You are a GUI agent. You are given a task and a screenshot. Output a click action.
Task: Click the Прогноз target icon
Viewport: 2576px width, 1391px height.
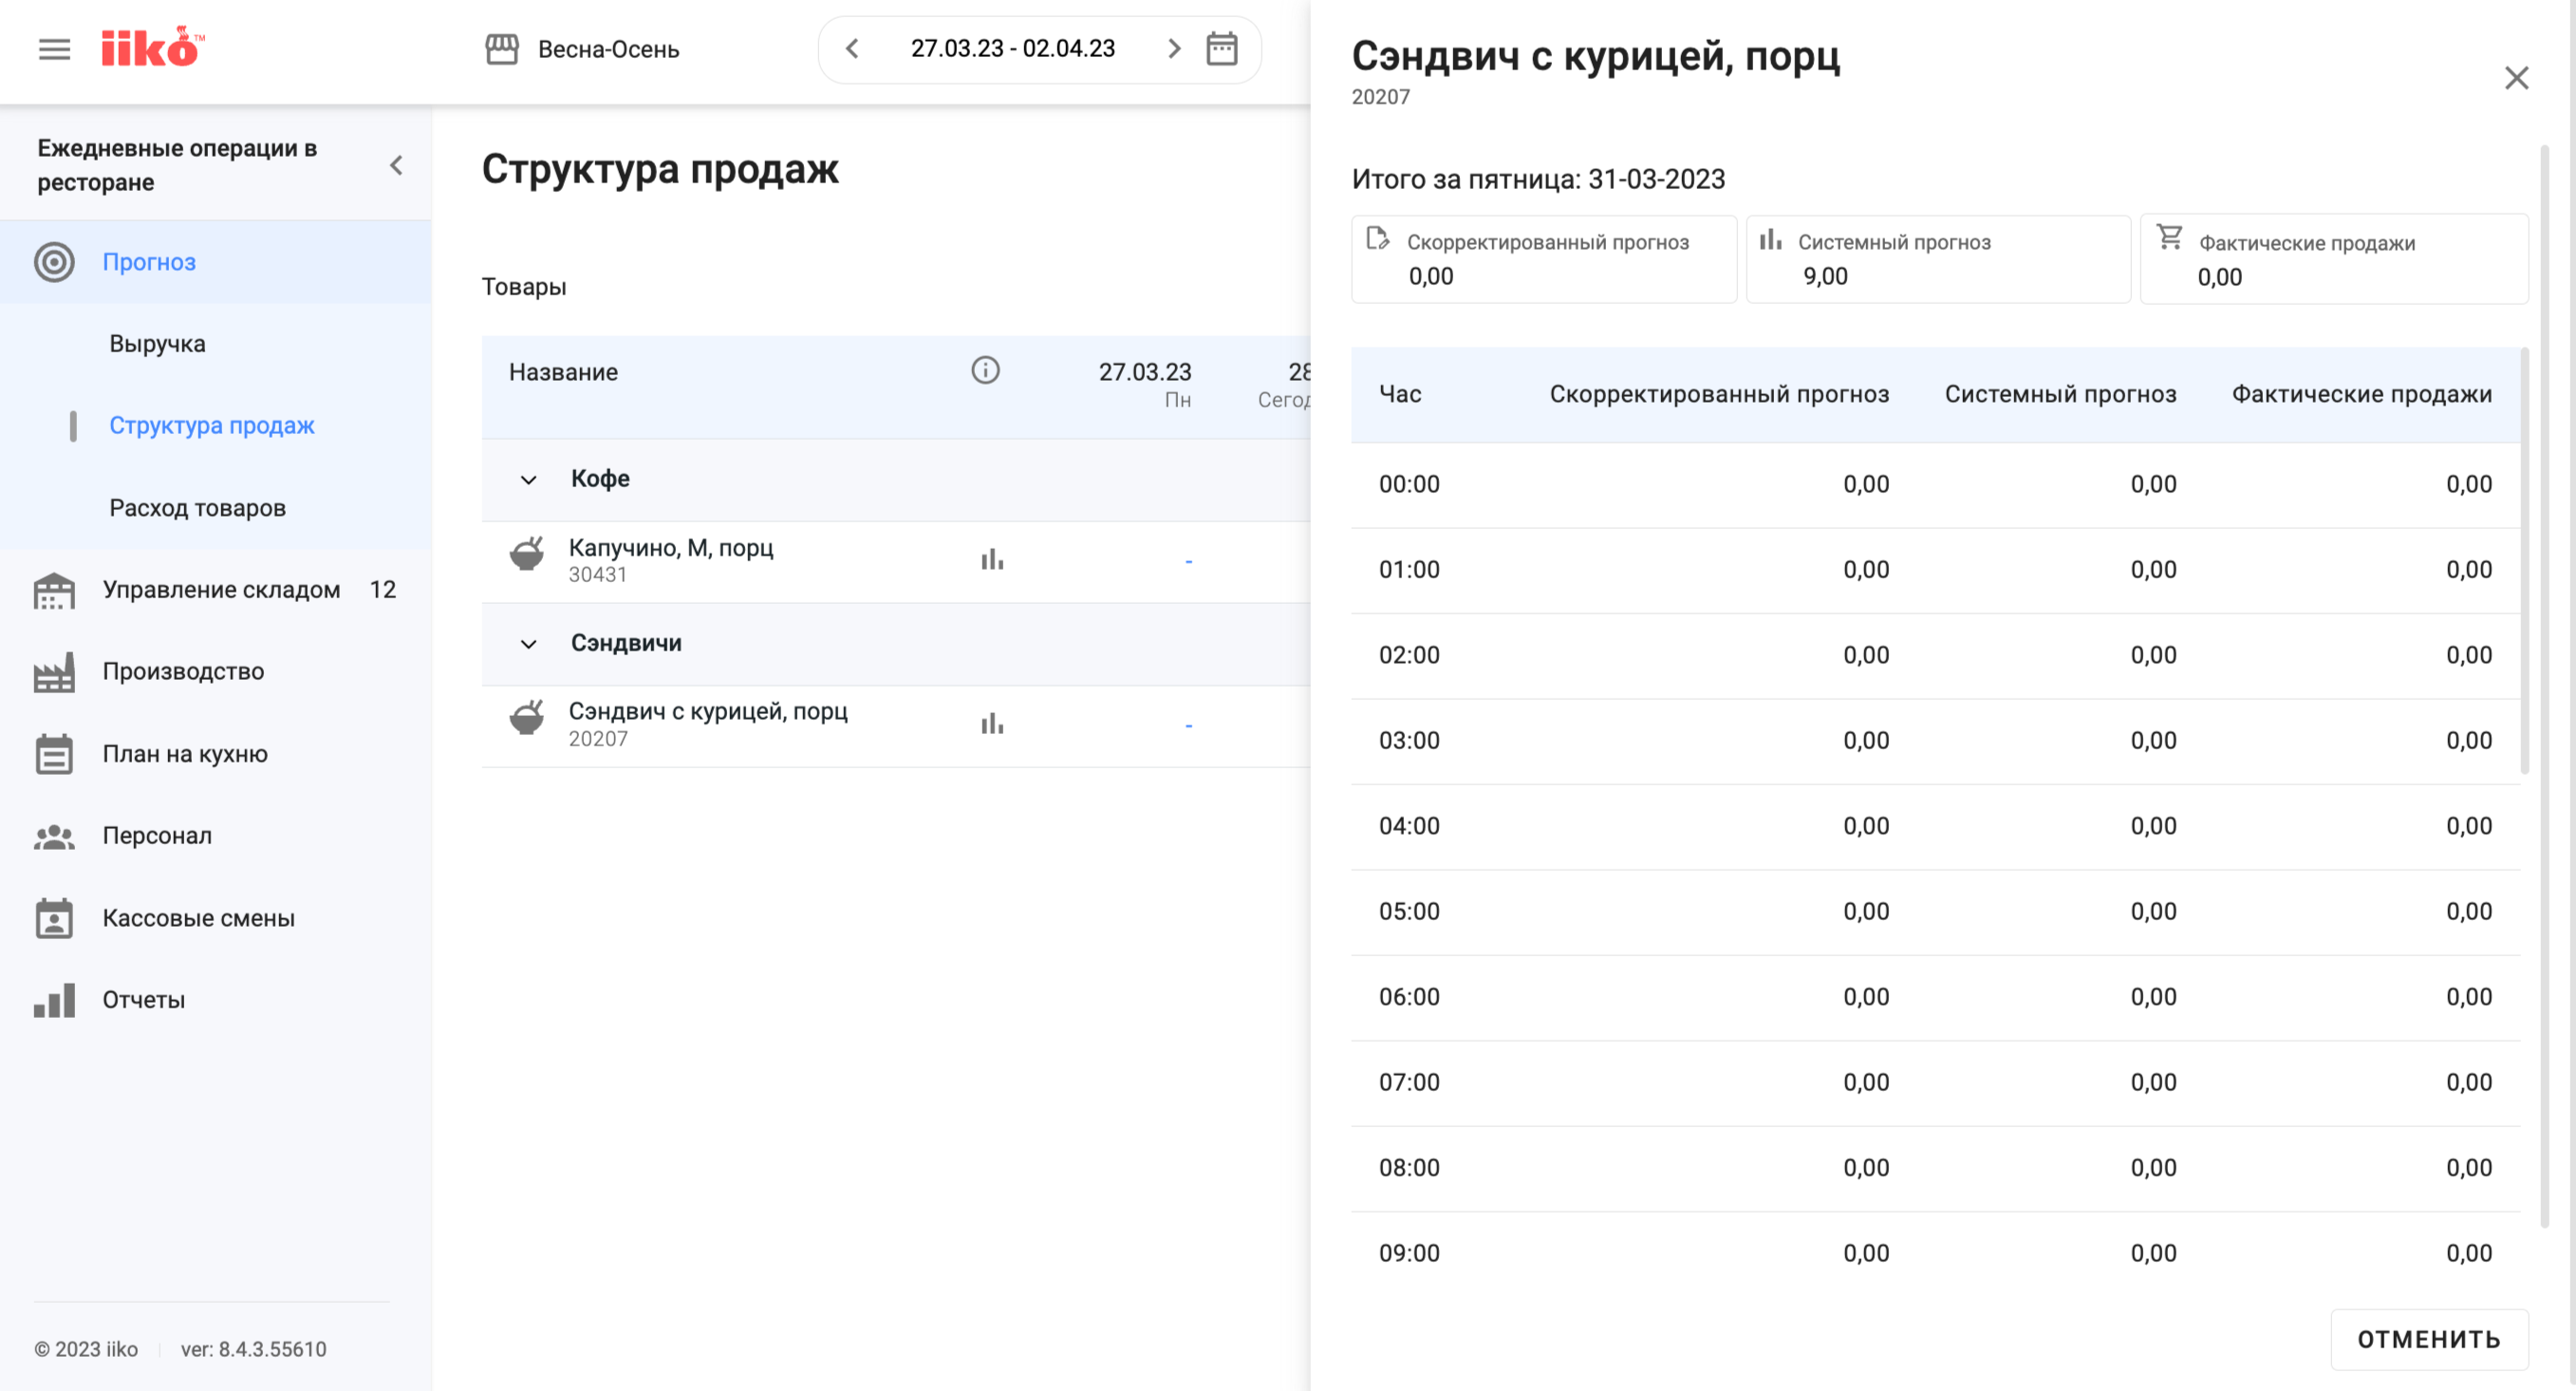pos(54,262)
